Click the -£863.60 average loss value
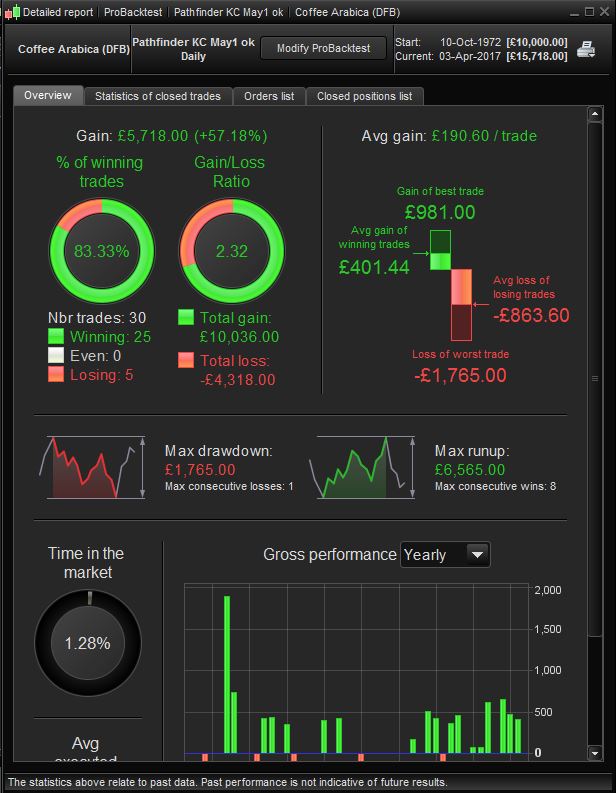Screen dimensions: 616x793 (531, 316)
